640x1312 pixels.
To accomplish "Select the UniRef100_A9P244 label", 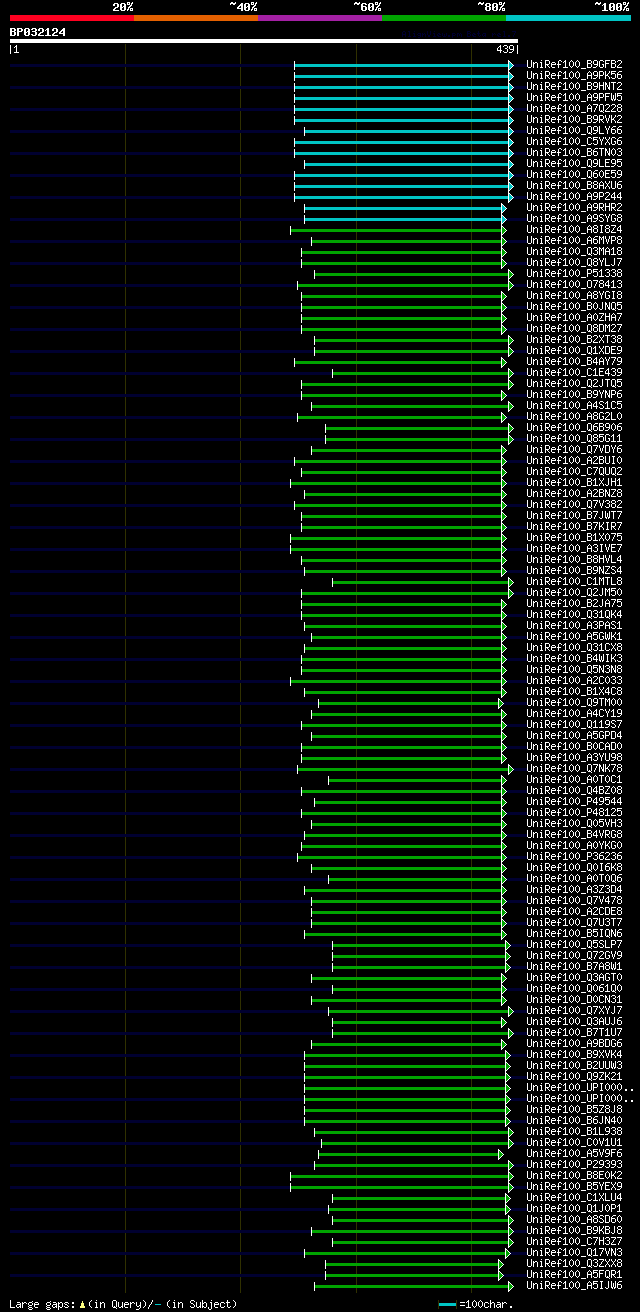I will (x=574, y=197).
